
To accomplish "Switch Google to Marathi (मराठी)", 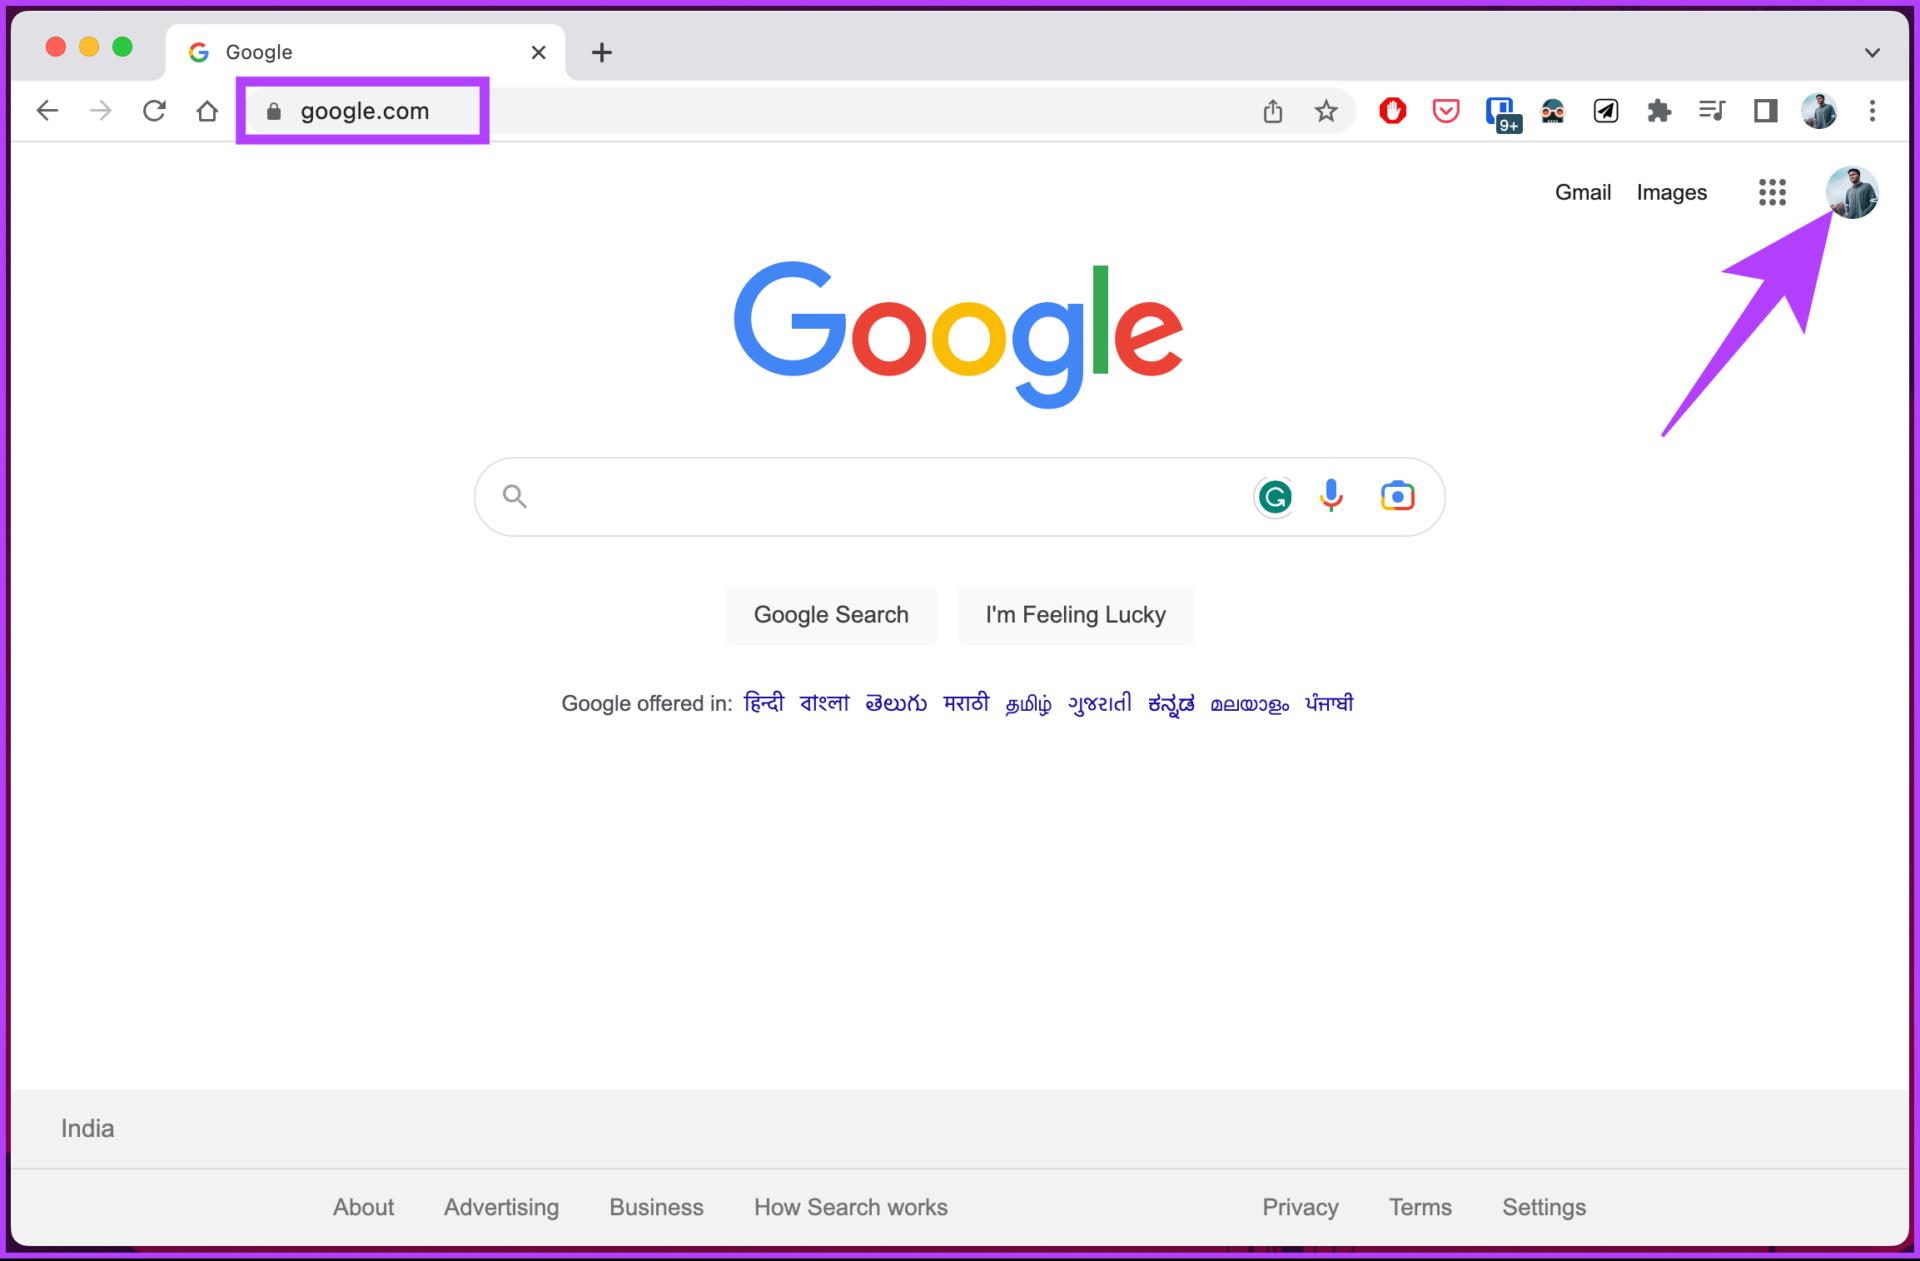I will tap(966, 703).
